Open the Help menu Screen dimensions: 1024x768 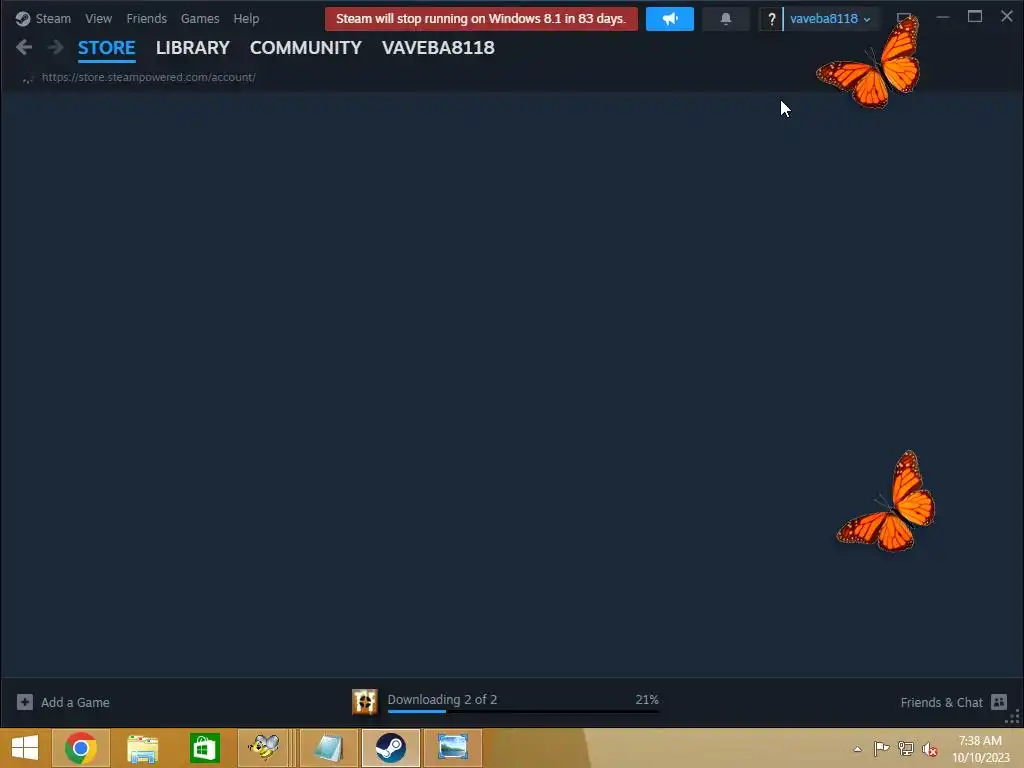(x=246, y=18)
